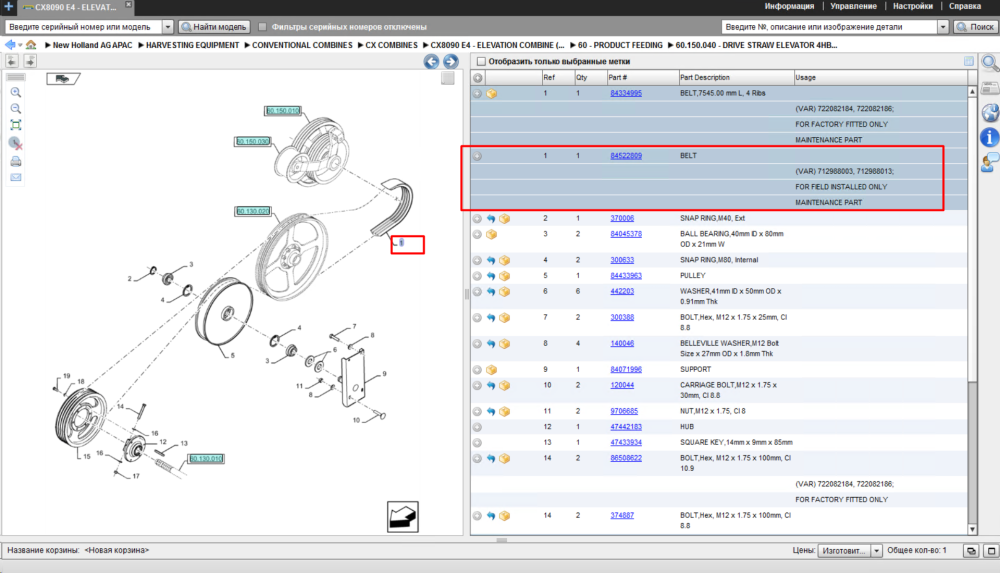Expand 'HARVESTING EQUIPMENT' breadcrumb
Viewport: 1000px width, 573px height.
pyautogui.click(x=141, y=45)
